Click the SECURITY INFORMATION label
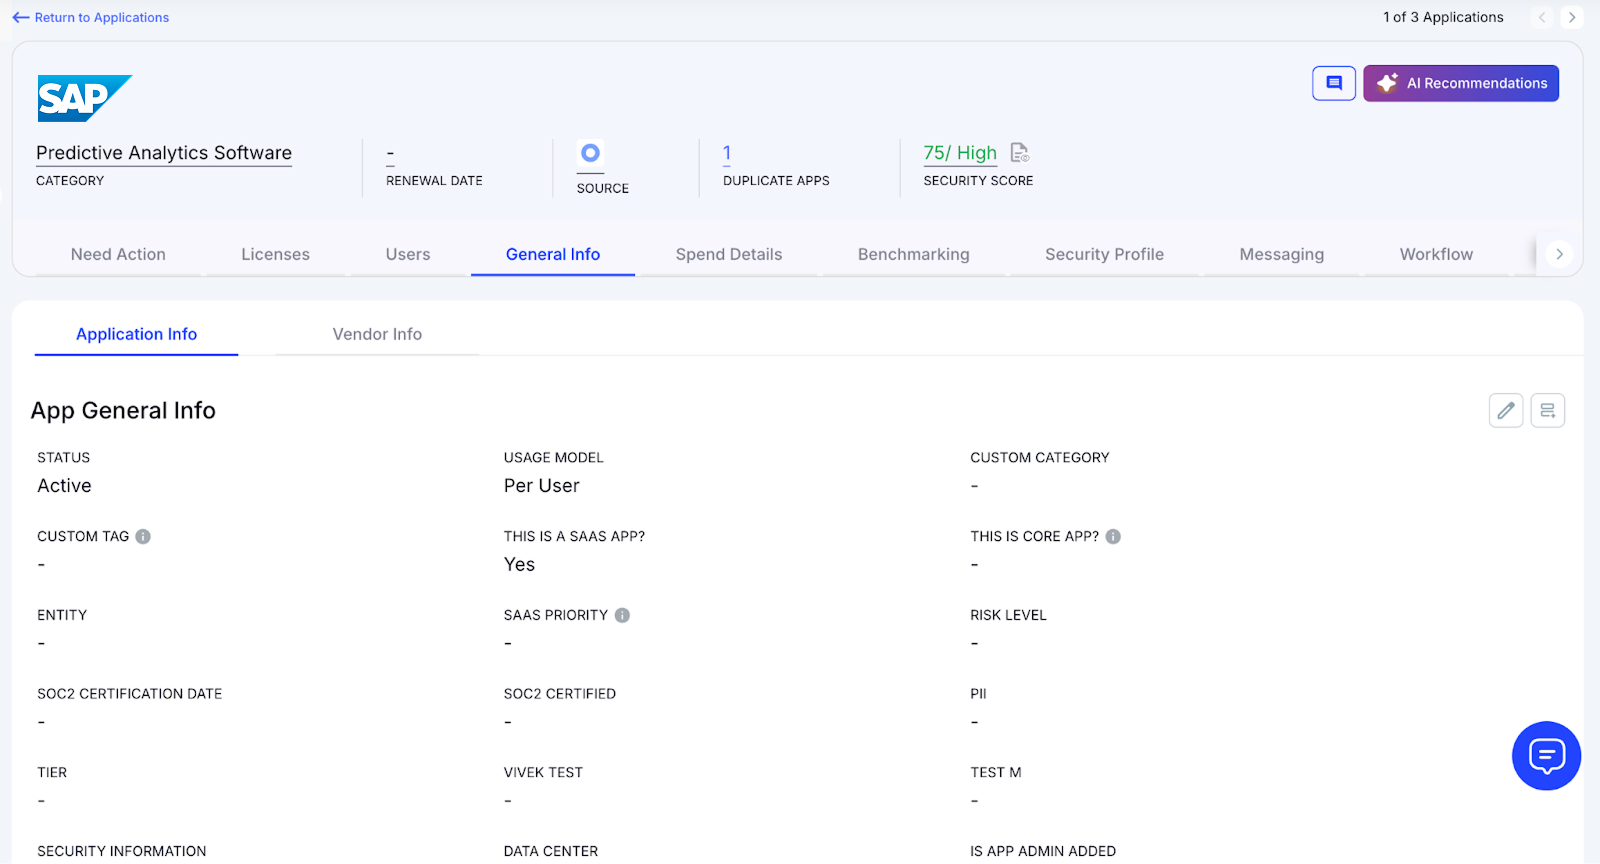 tap(122, 852)
